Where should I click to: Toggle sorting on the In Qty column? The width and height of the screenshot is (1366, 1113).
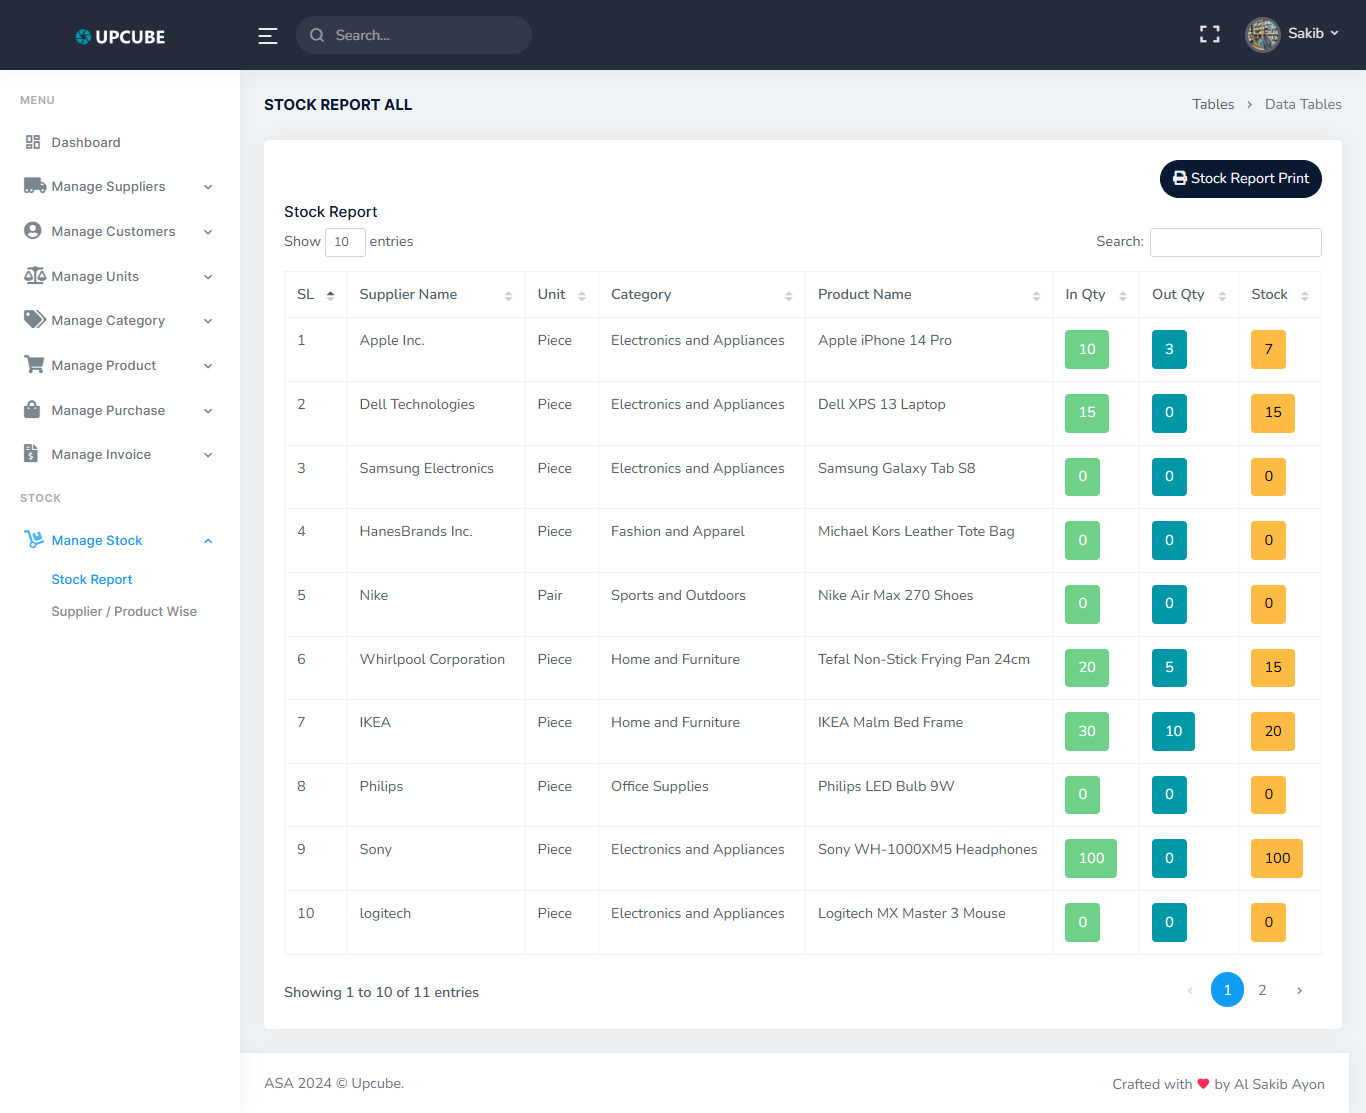pos(1095,295)
